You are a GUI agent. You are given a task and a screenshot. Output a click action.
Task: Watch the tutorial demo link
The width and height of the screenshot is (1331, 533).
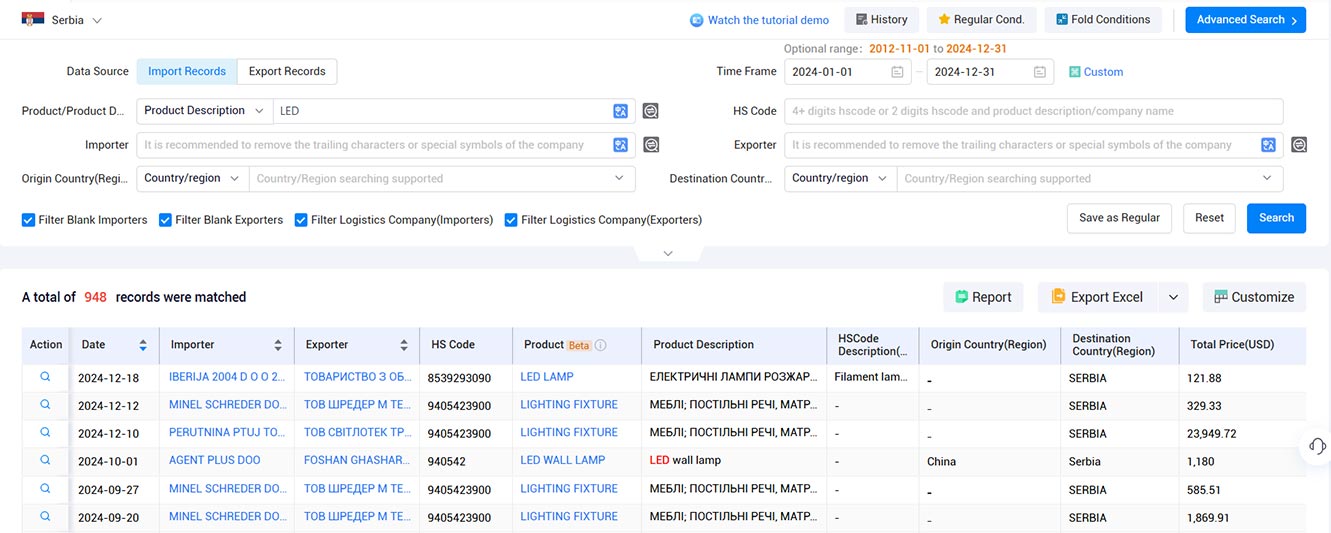pyautogui.click(x=760, y=20)
